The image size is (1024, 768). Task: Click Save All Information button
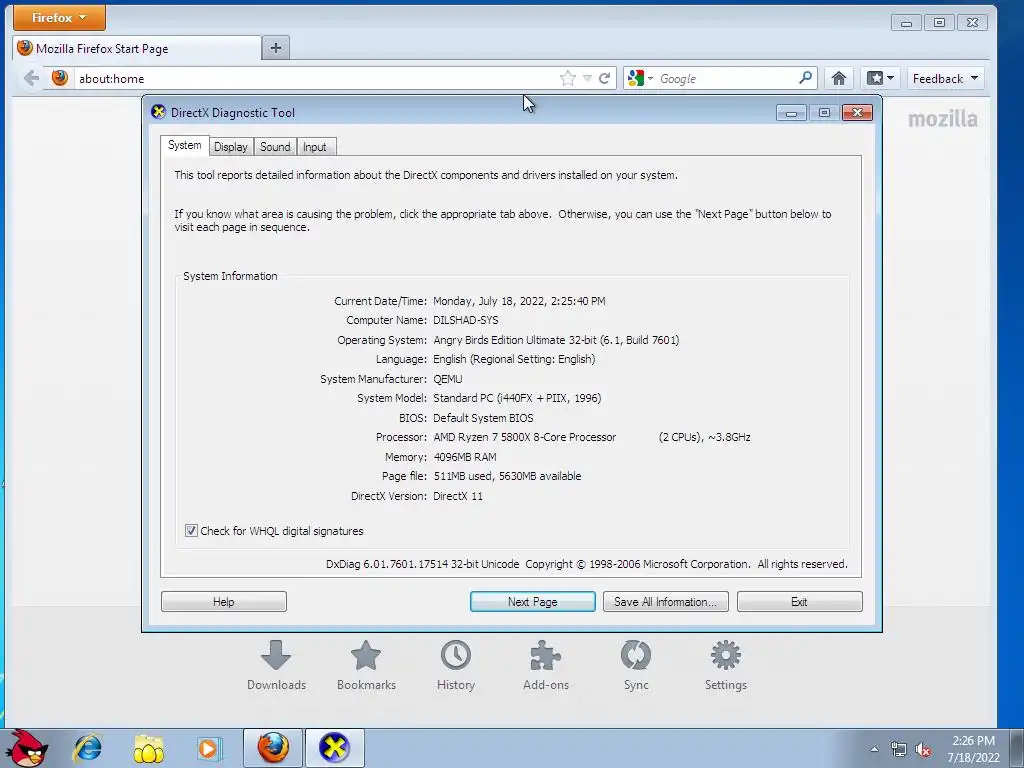click(665, 601)
